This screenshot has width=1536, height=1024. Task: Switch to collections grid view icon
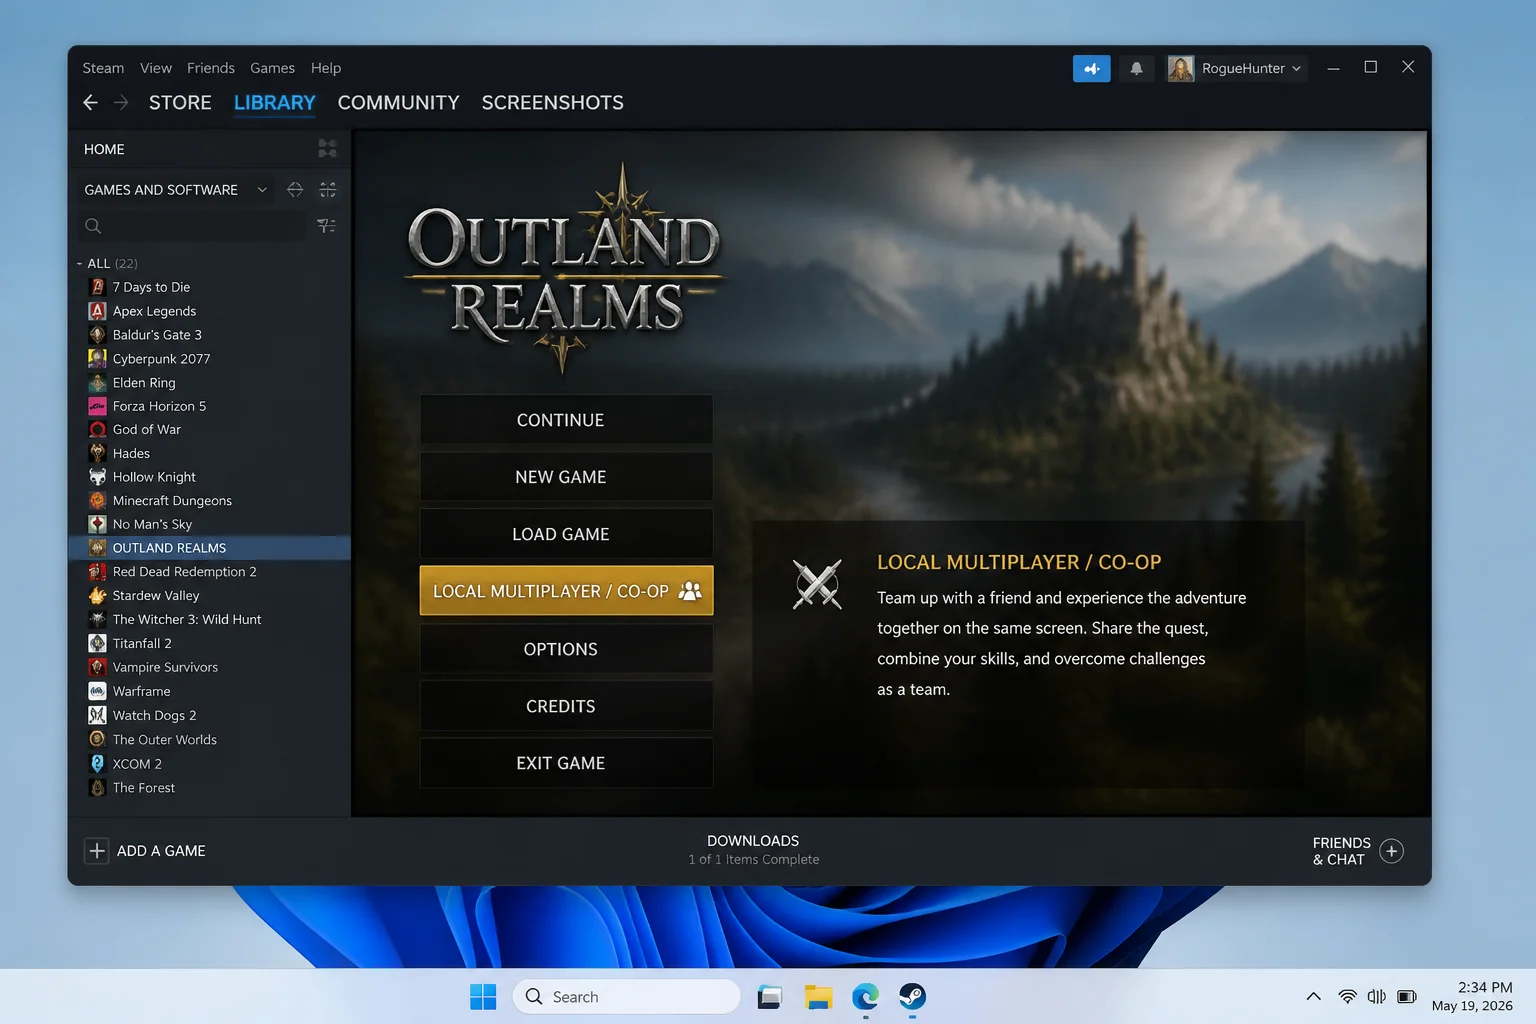327,149
